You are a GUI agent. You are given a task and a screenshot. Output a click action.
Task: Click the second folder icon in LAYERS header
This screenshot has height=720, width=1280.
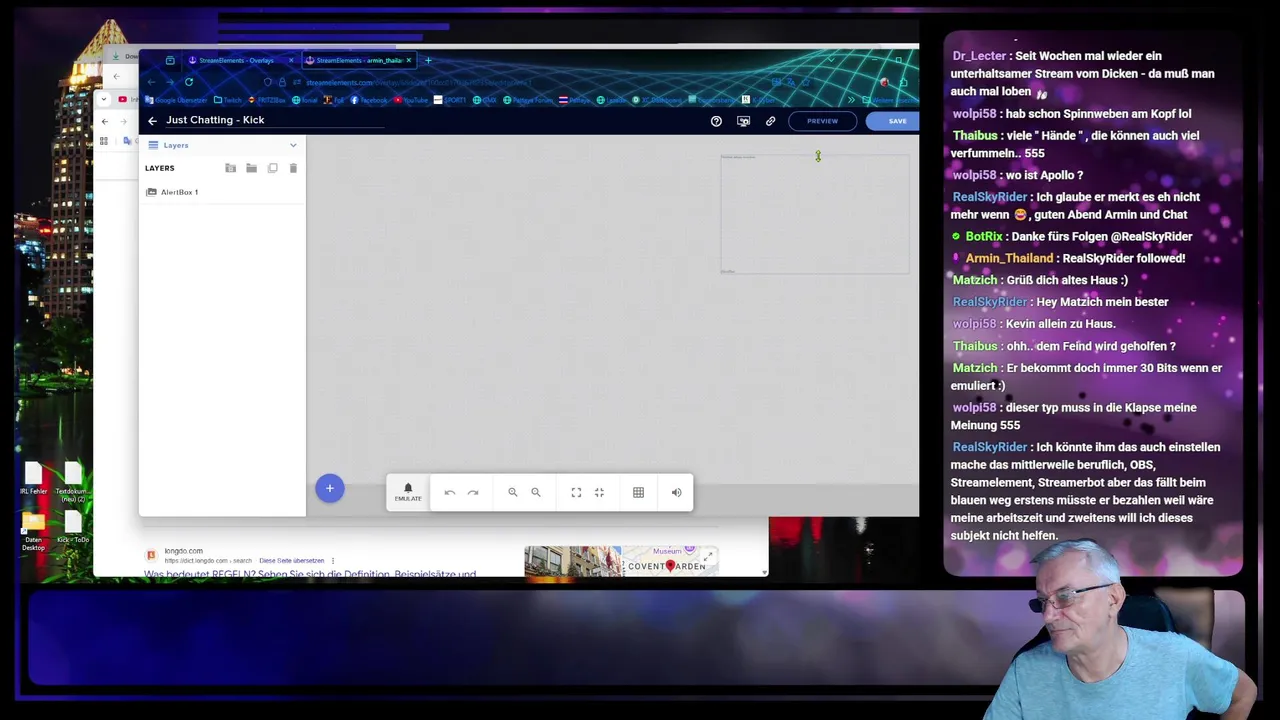(x=251, y=168)
